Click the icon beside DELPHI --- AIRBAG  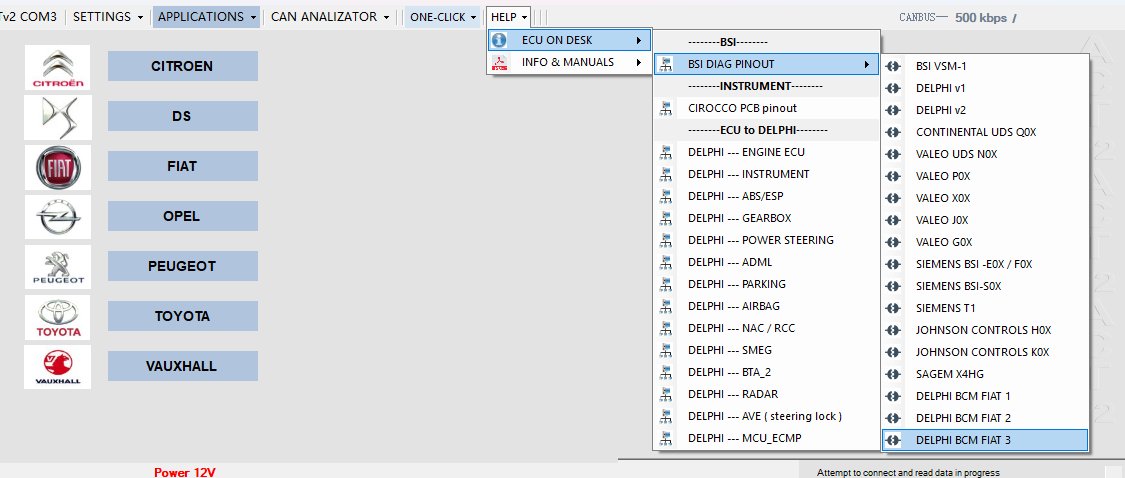(x=667, y=306)
